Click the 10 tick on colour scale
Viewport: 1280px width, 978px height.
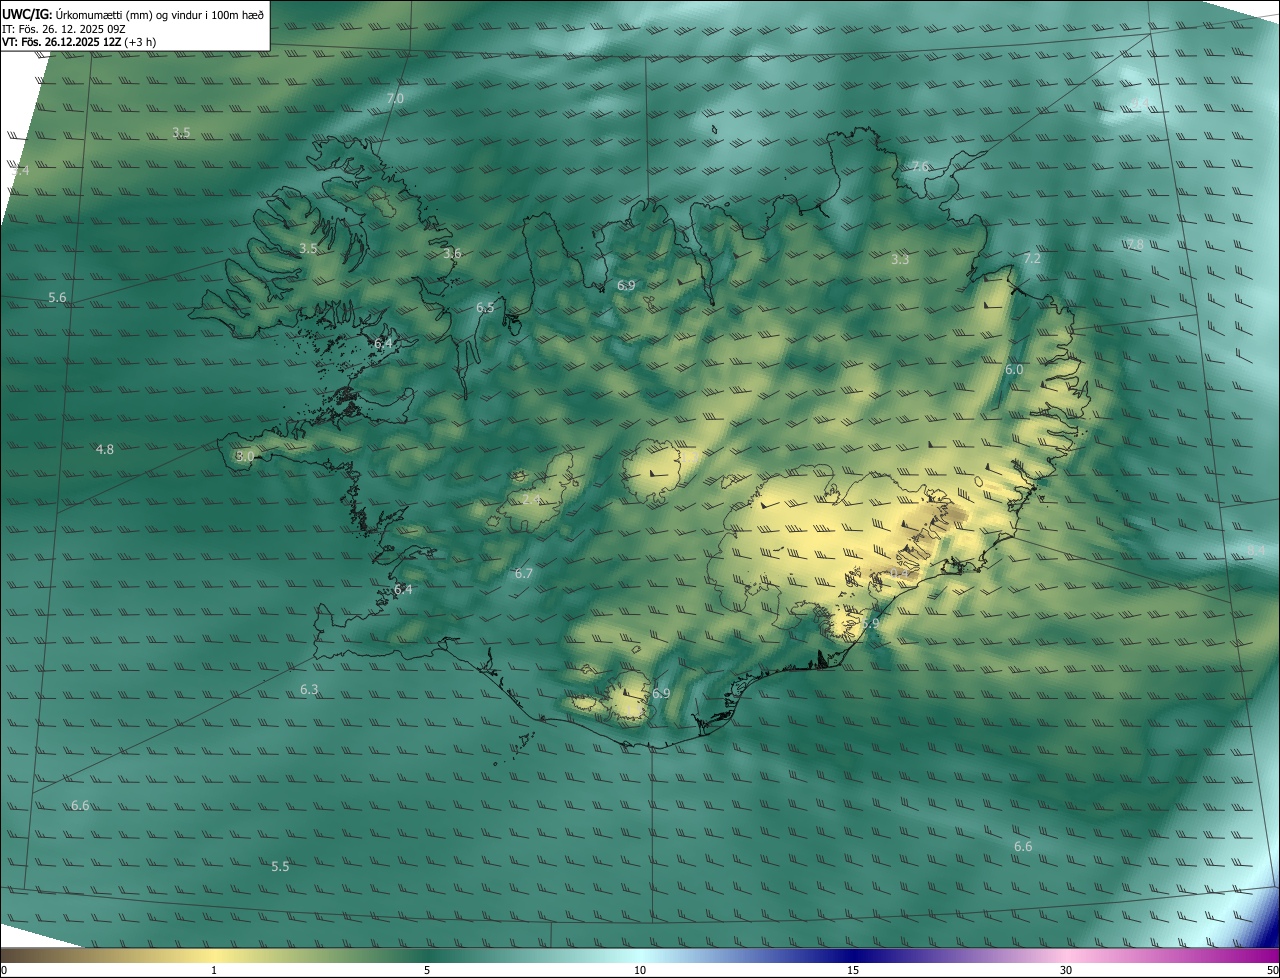640,970
